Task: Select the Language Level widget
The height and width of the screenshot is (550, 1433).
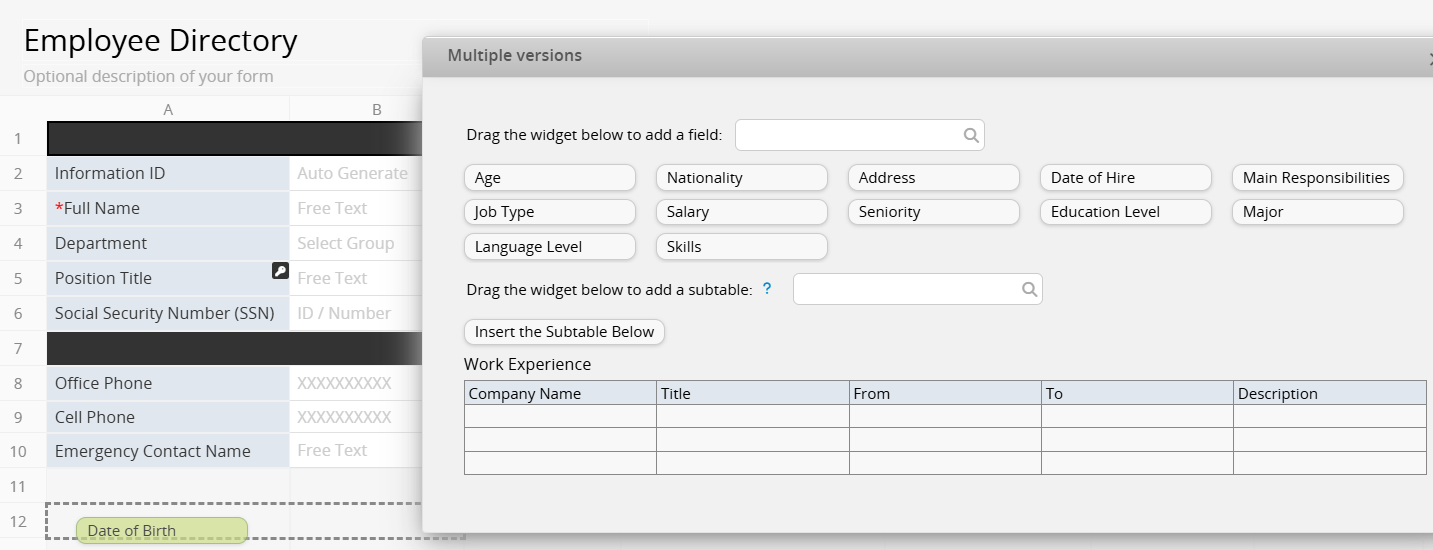Action: click(549, 247)
